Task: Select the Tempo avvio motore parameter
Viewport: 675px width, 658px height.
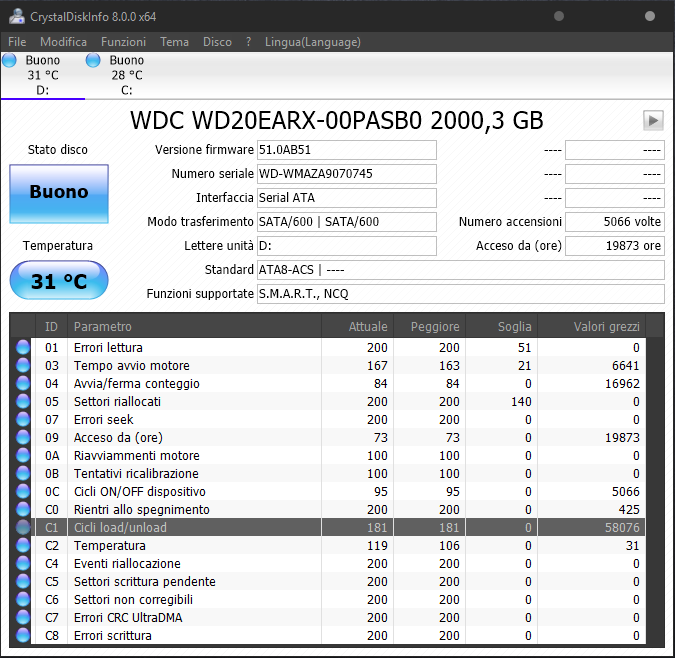Action: pos(132,365)
